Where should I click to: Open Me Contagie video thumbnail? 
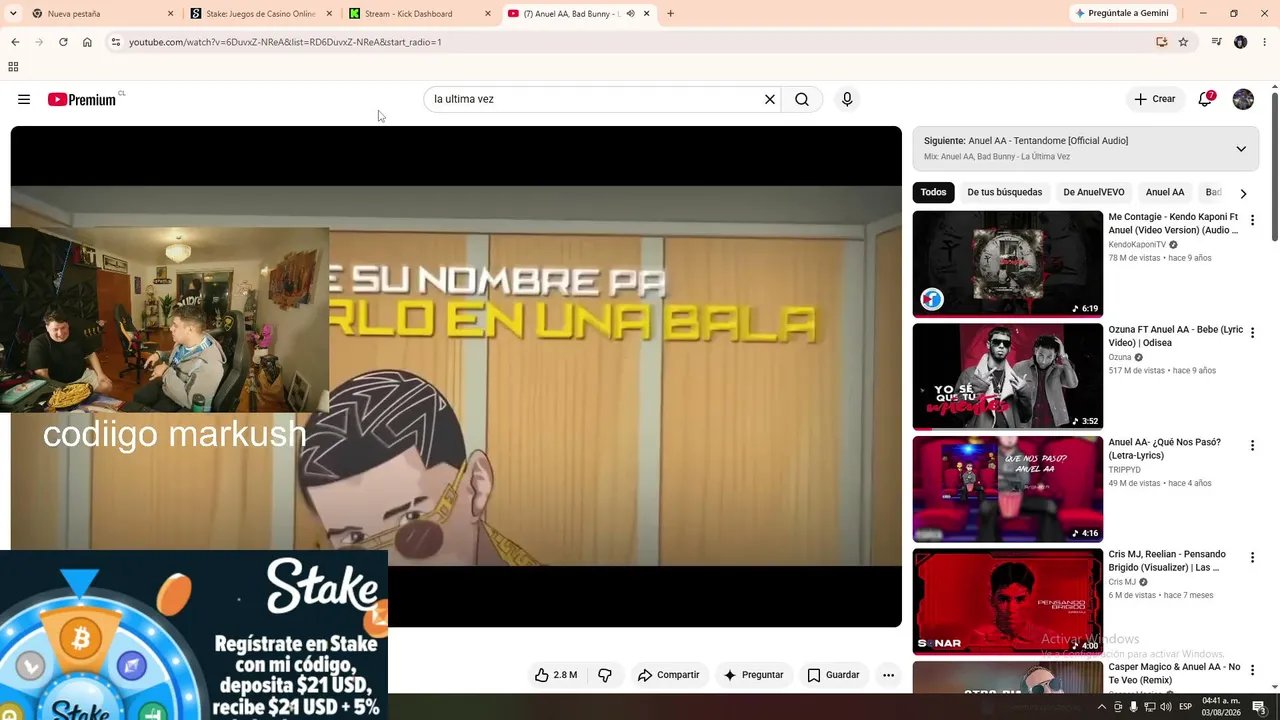click(1008, 264)
